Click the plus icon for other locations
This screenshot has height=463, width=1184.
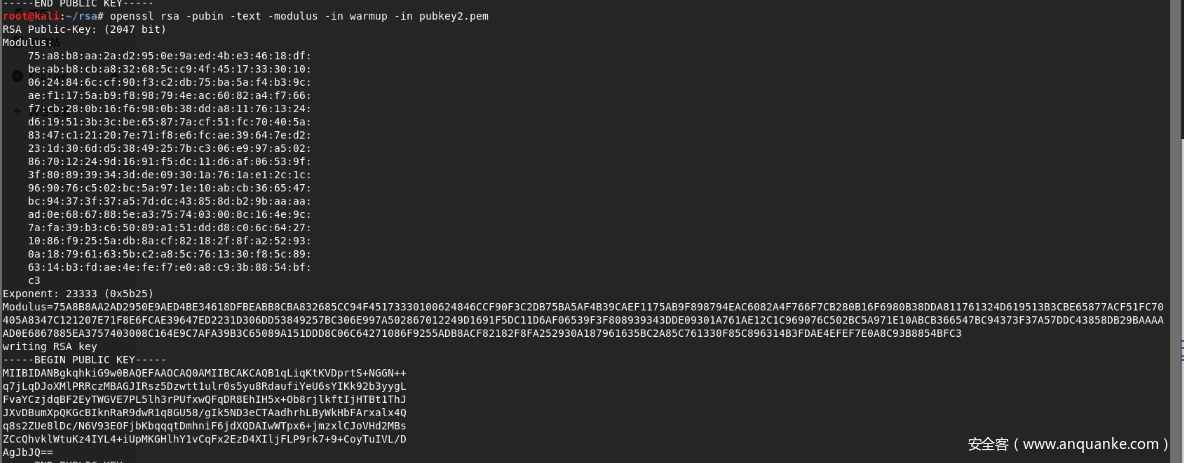pyautogui.click(x=17, y=110)
